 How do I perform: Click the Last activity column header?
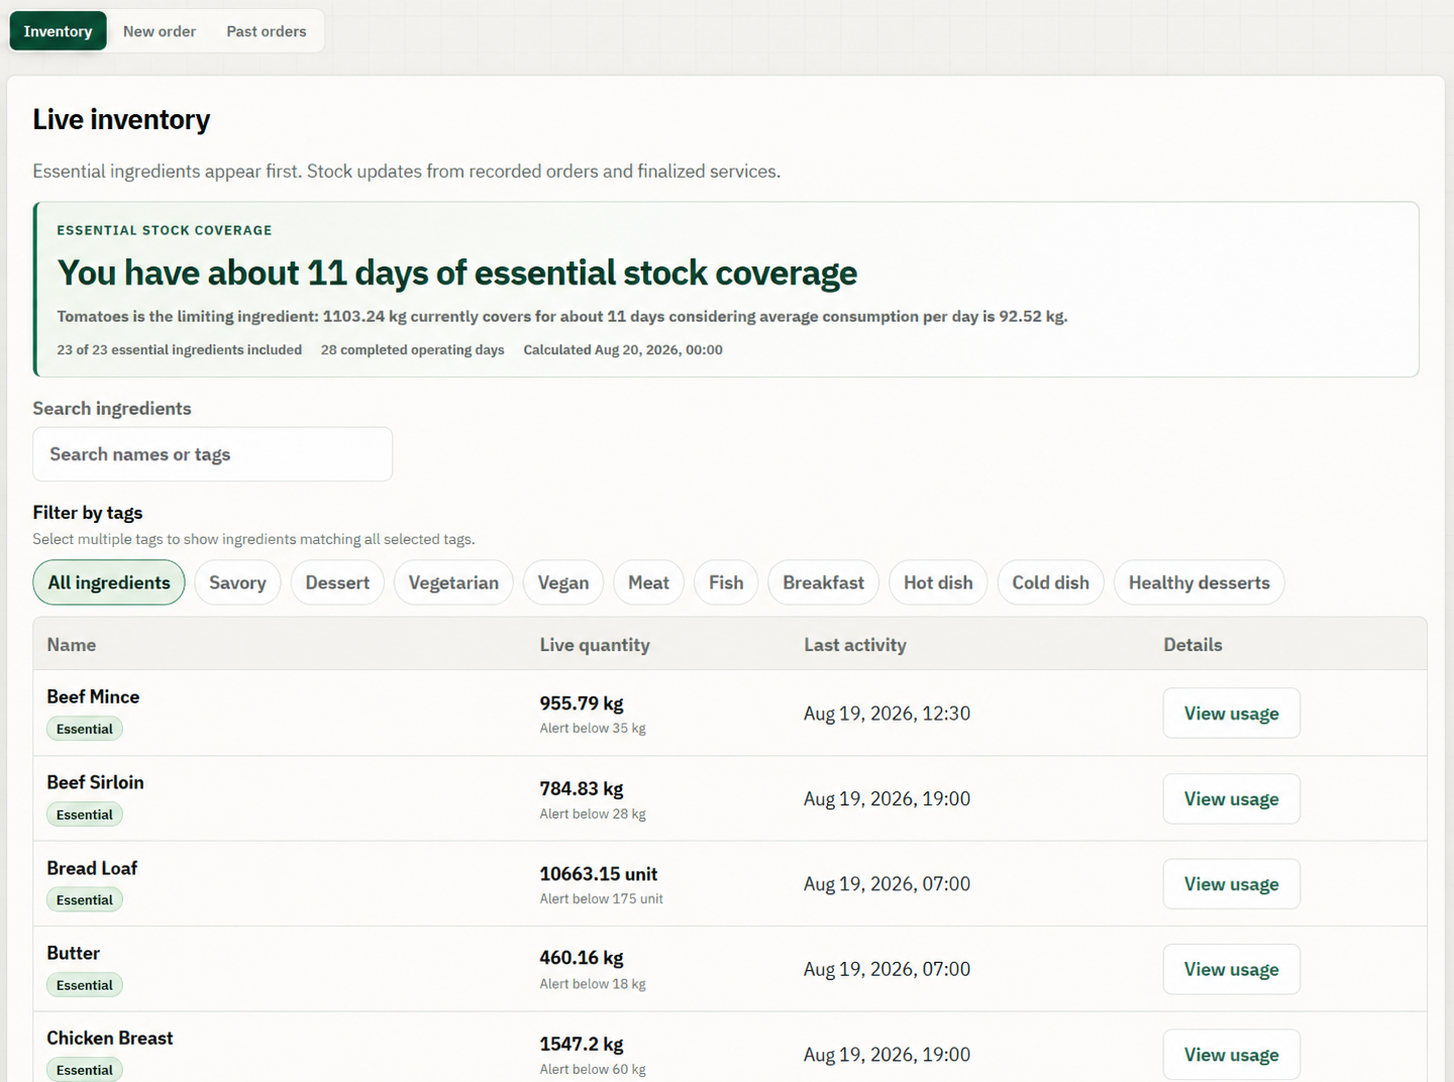click(x=855, y=645)
